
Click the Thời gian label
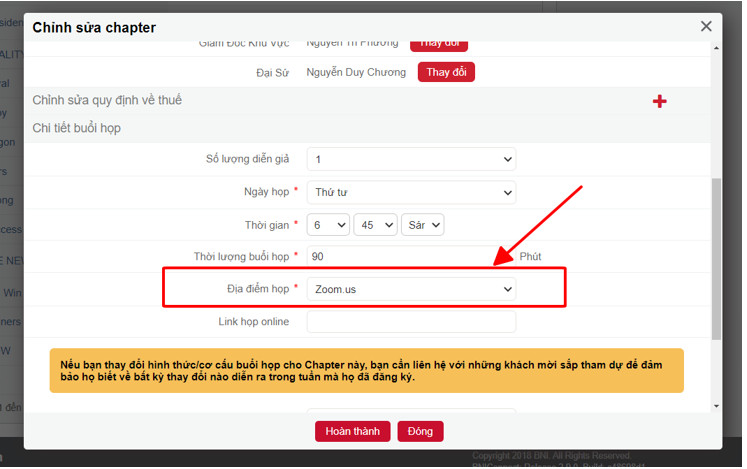(x=267, y=225)
